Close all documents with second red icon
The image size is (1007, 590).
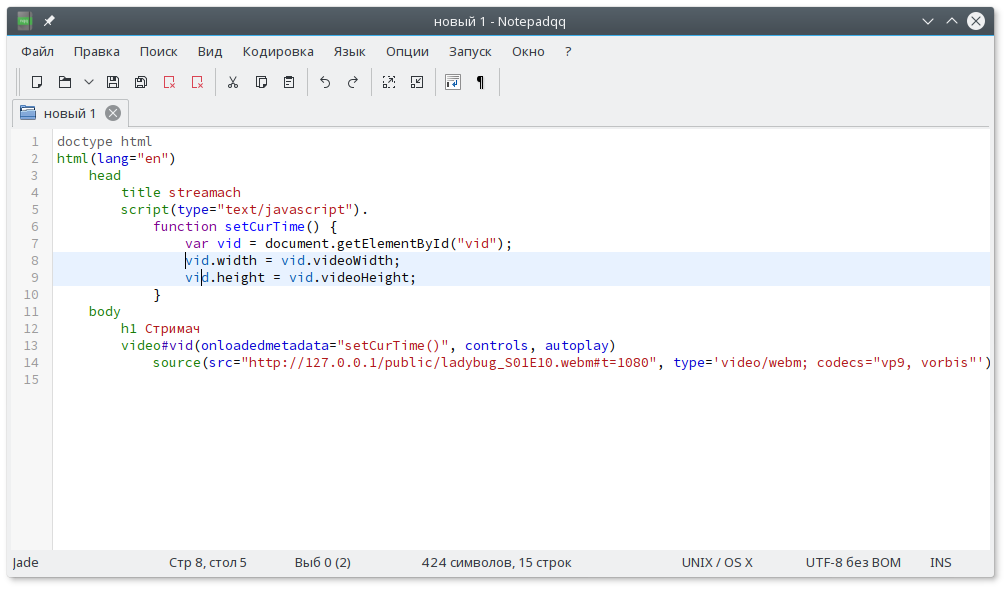point(197,82)
